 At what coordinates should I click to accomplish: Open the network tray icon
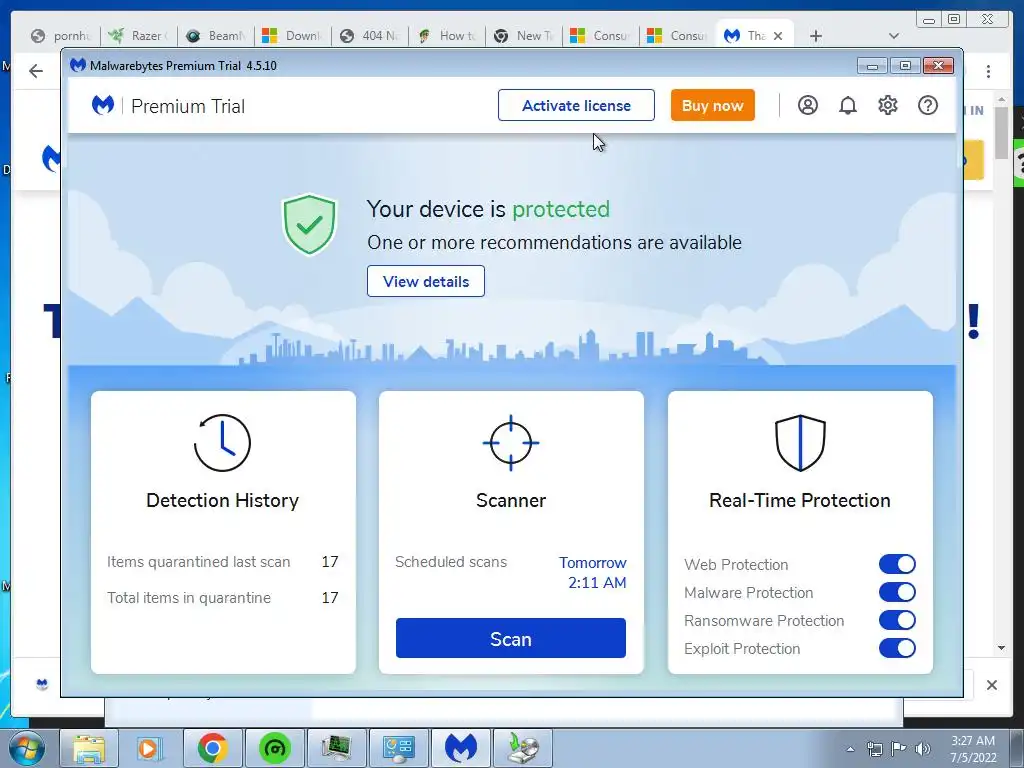[x=874, y=749]
